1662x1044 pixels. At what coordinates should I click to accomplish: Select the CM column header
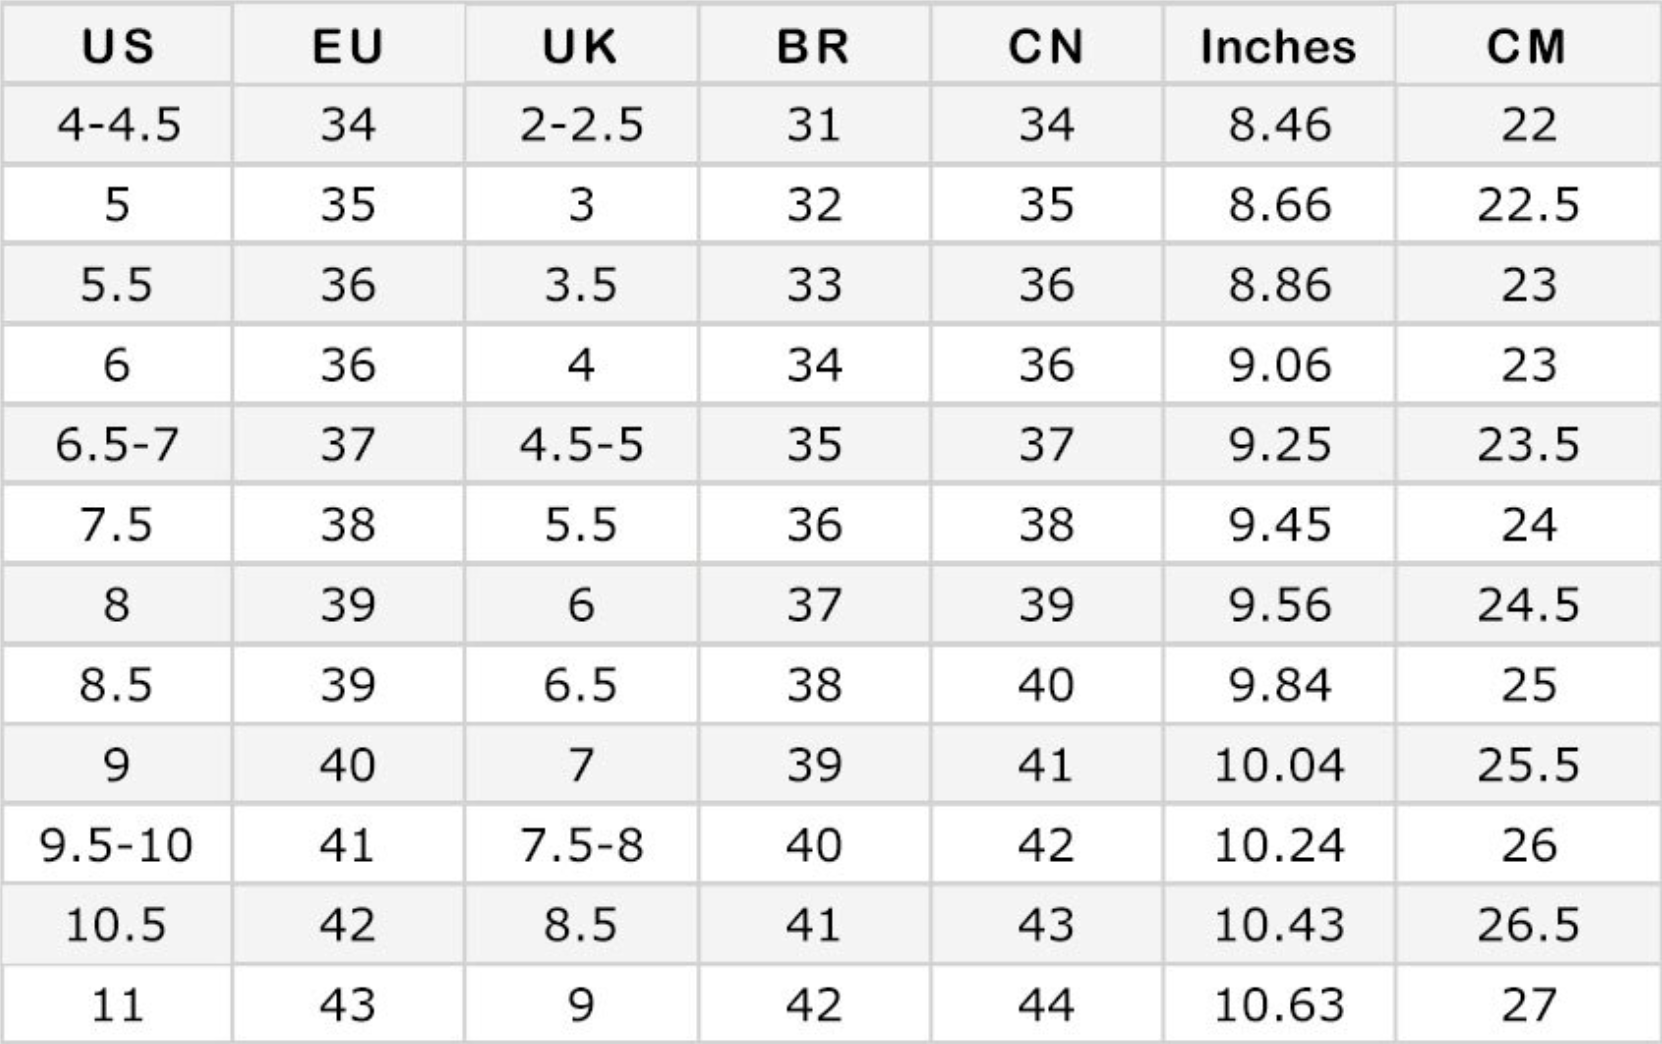tap(1527, 46)
